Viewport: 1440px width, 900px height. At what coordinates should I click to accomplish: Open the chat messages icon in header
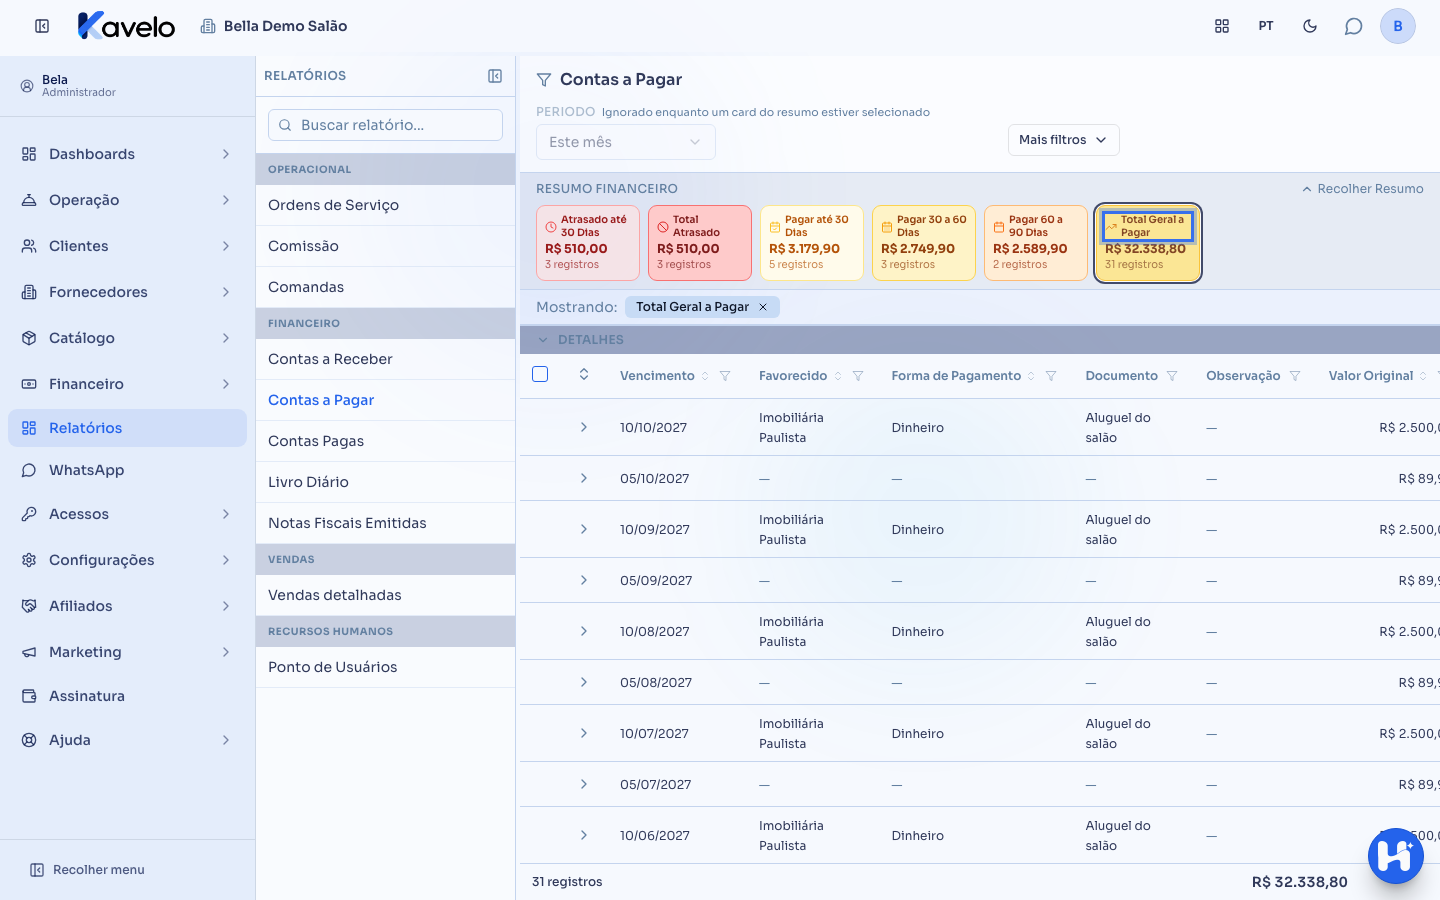tap(1354, 26)
